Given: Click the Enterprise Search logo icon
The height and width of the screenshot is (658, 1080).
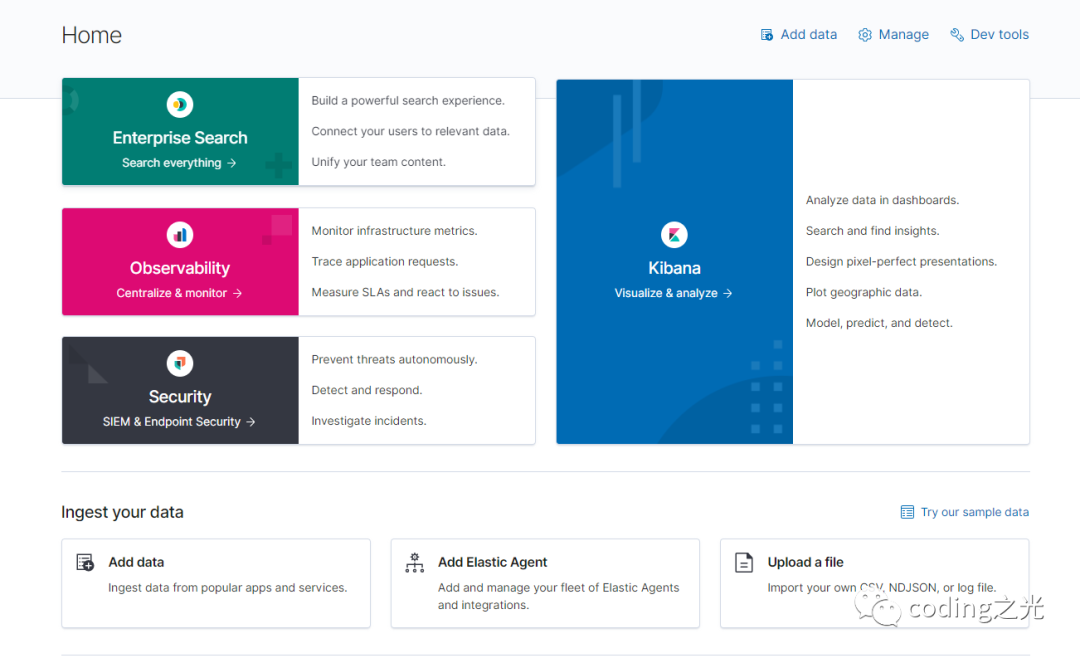Looking at the screenshot, I should click(x=180, y=105).
